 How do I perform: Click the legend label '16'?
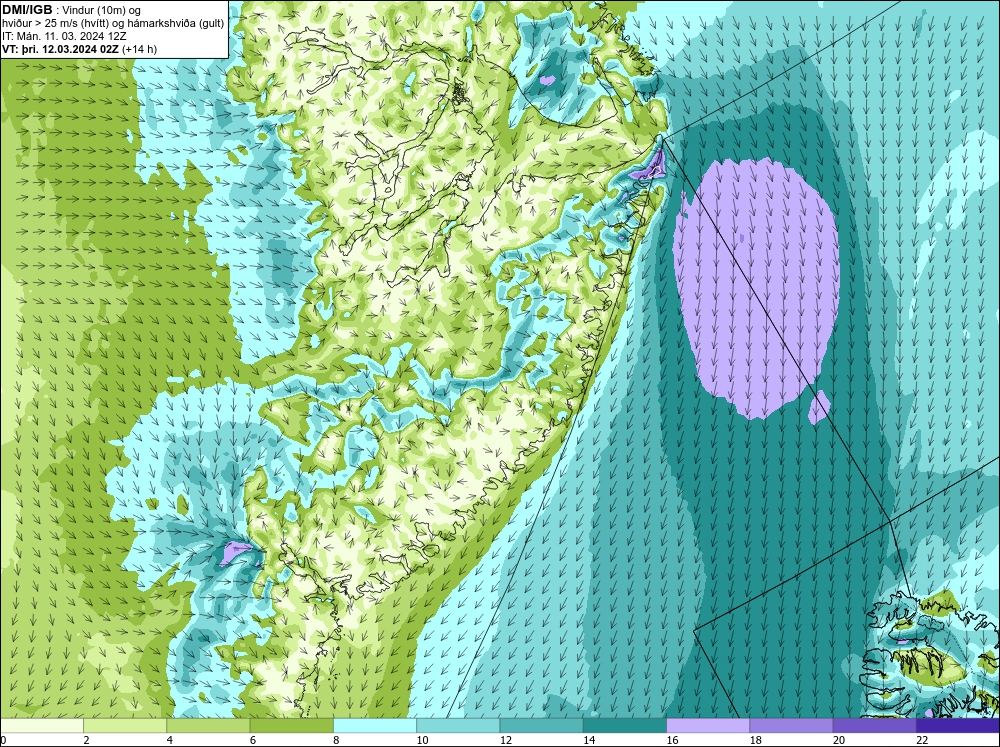(672, 740)
